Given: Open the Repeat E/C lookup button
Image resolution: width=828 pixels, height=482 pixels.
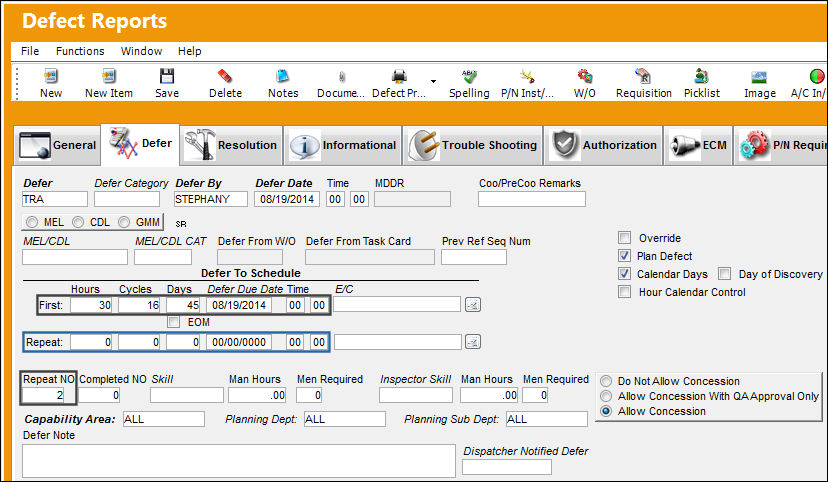Looking at the screenshot, I should point(473,342).
